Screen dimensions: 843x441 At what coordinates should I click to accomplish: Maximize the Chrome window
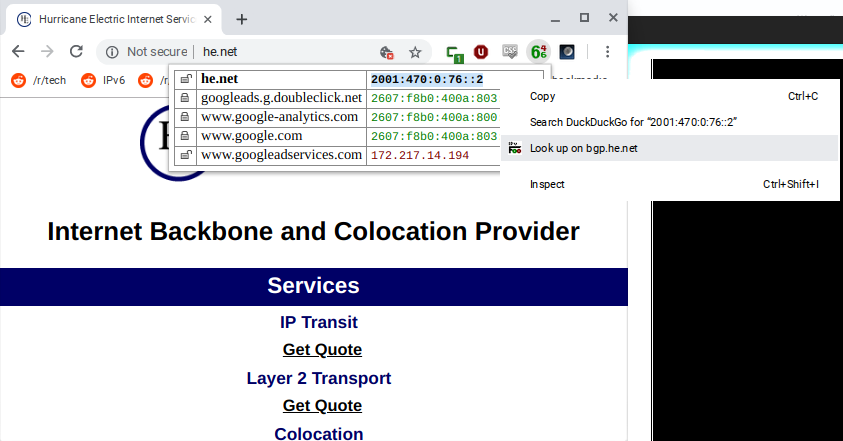tap(584, 18)
